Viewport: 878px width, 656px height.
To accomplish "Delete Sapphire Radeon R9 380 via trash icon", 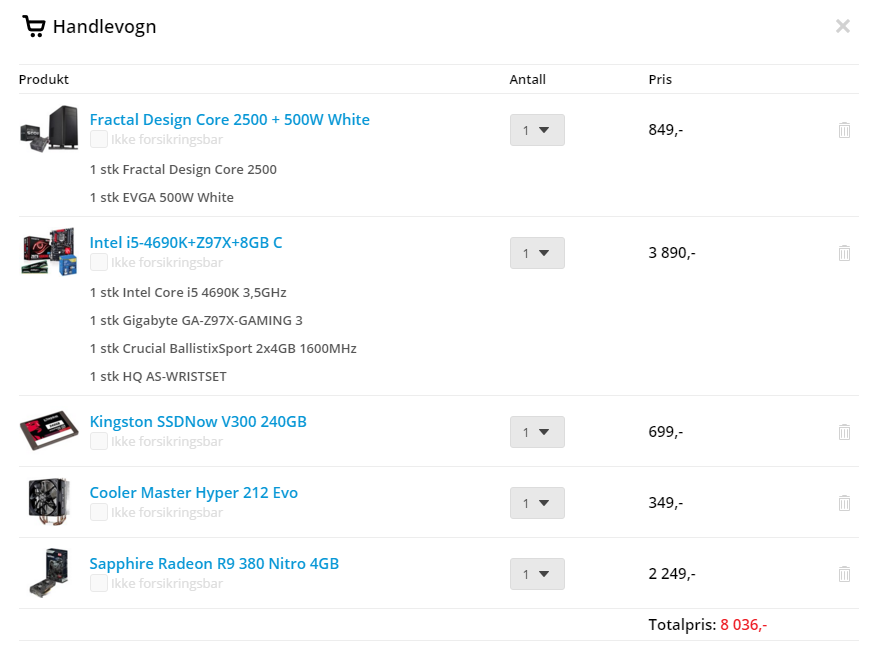I will coord(844,574).
